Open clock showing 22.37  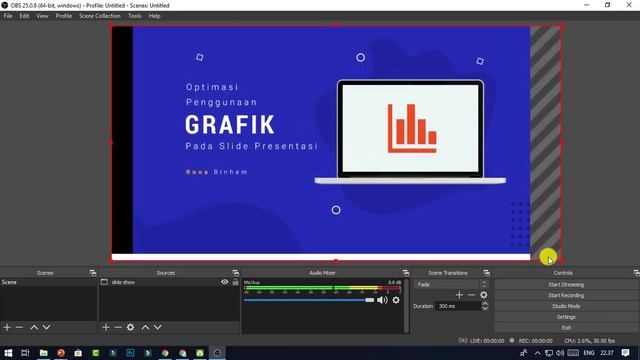607,353
